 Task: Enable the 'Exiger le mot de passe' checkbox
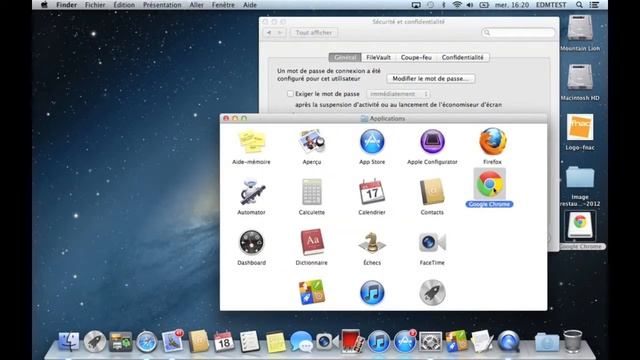coord(290,94)
